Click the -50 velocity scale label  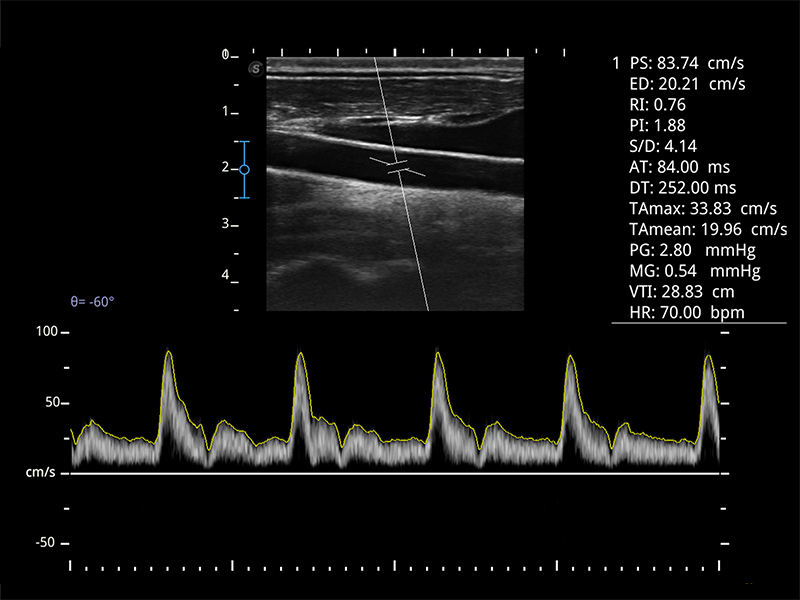click(47, 543)
